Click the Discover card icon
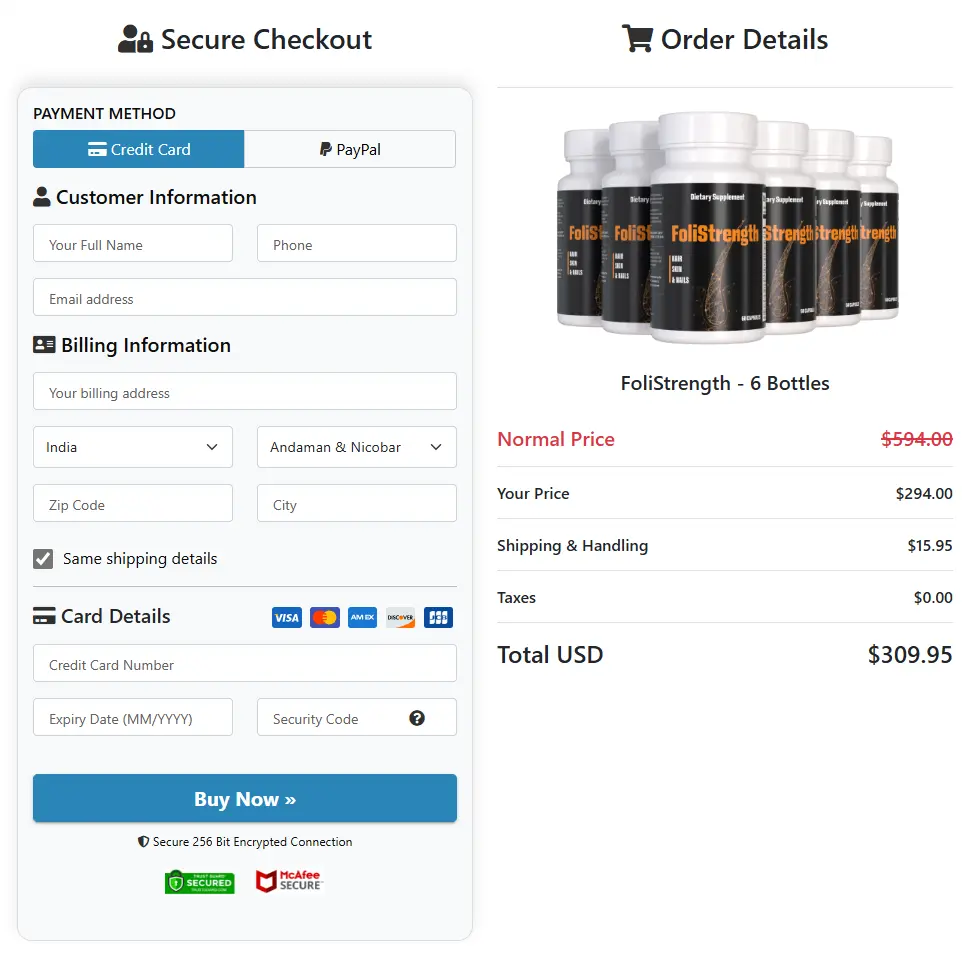Screen dimensions: 980x980 point(400,617)
